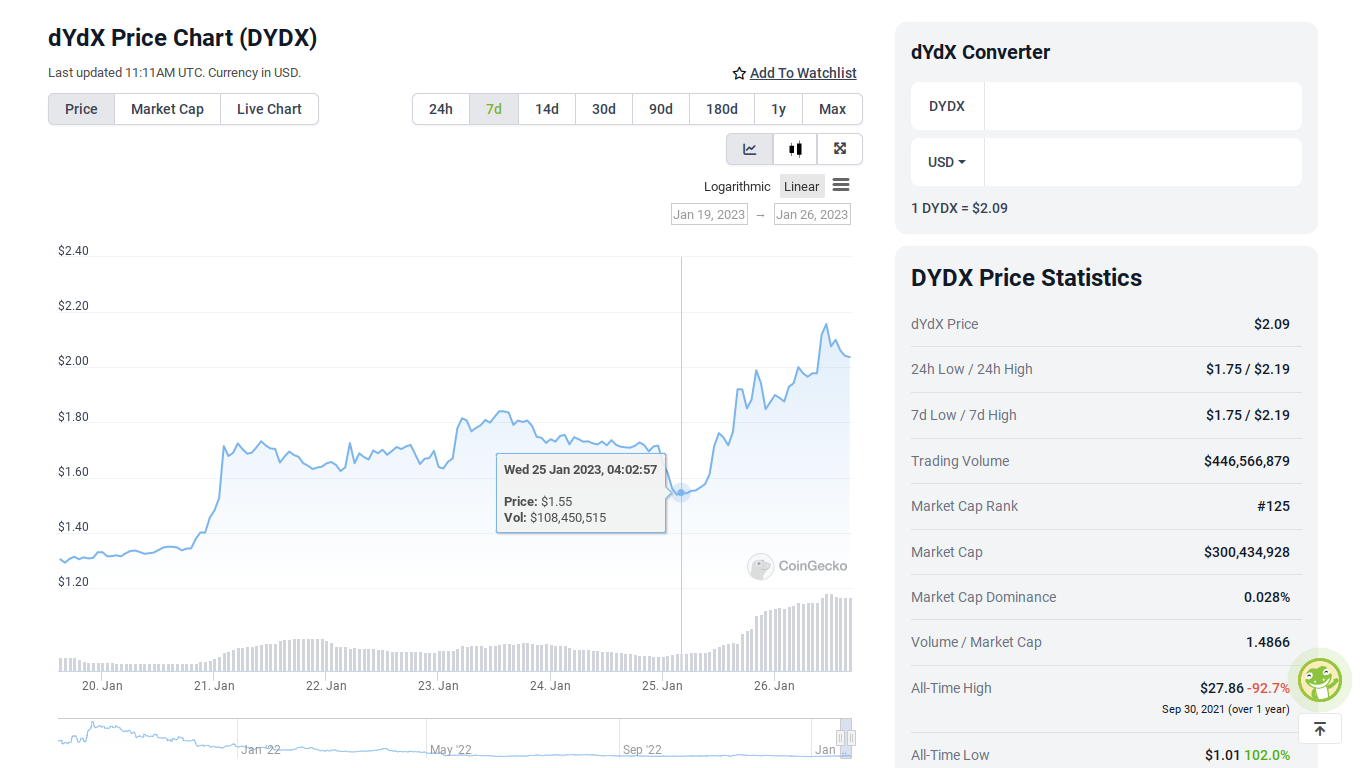Click the green gecko mascot icon
Viewport: 1366px width, 768px height.
(1320, 680)
